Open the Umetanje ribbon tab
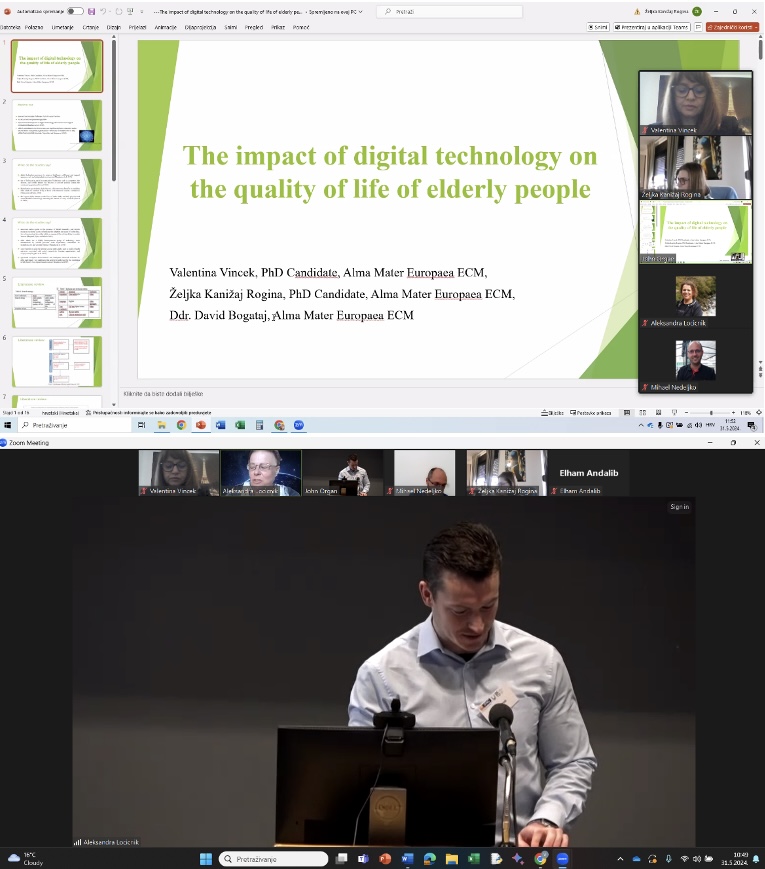The image size is (765, 869). click(x=63, y=27)
